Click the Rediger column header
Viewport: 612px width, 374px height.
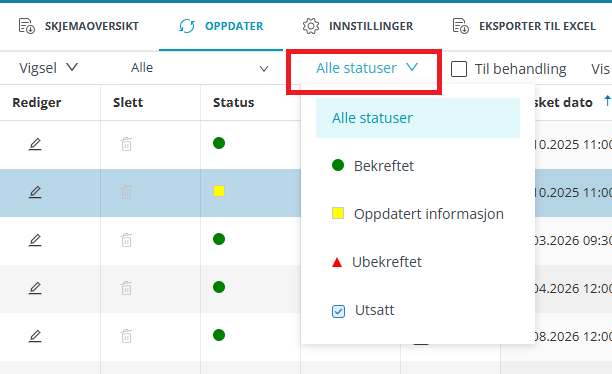click(37, 103)
